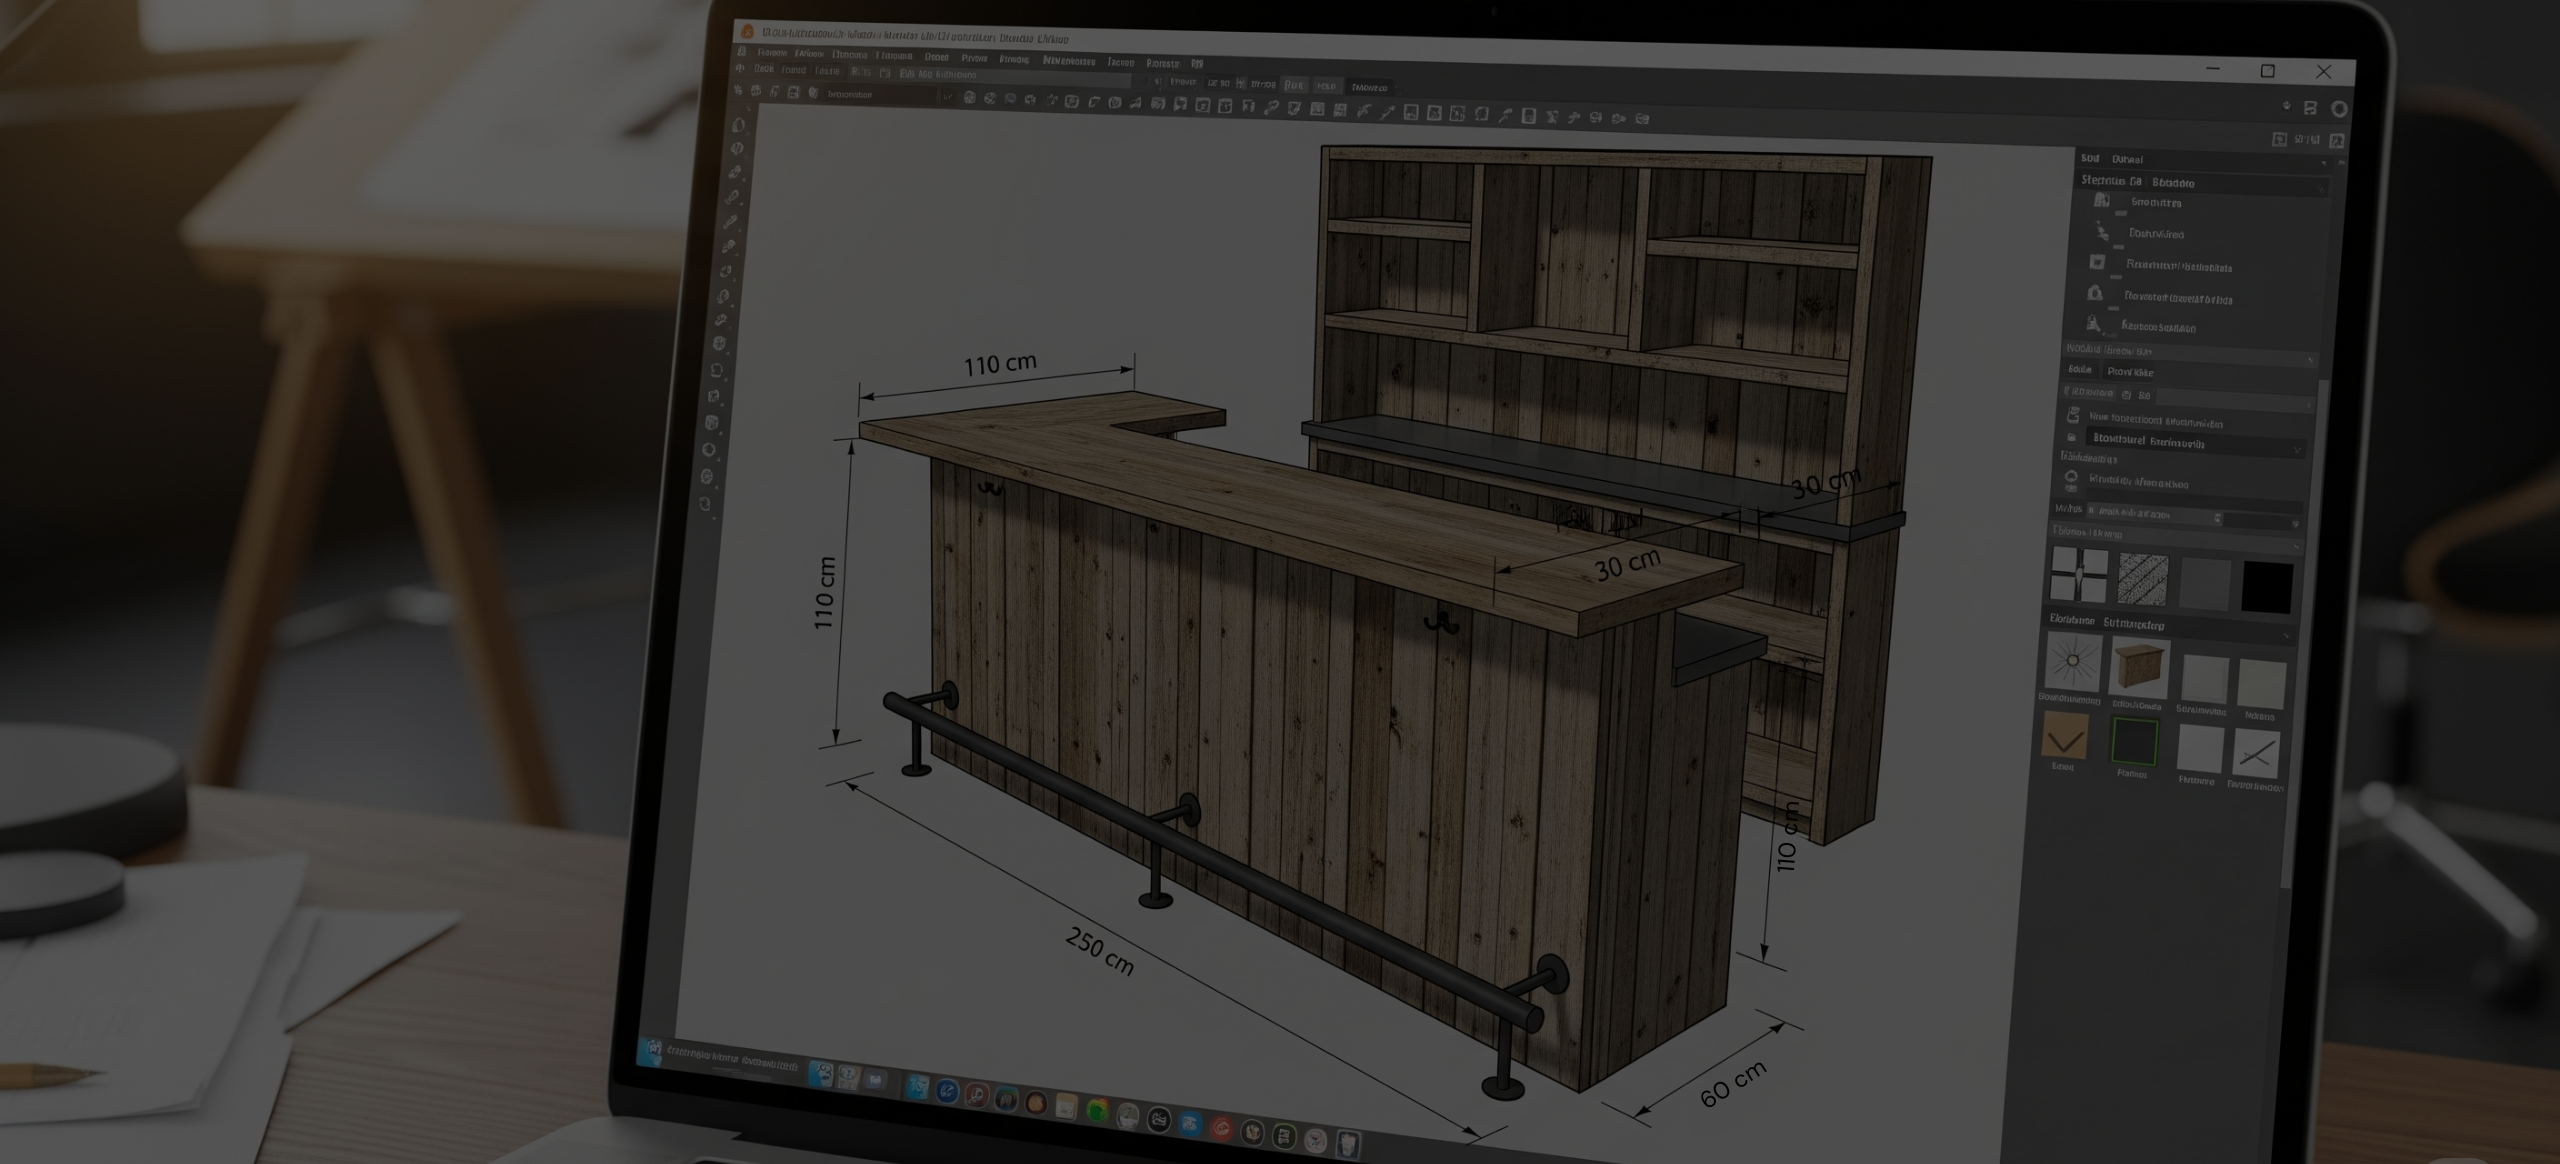Click the orange app logo in title bar
Screen dimensions: 2560x1164
tap(747, 31)
